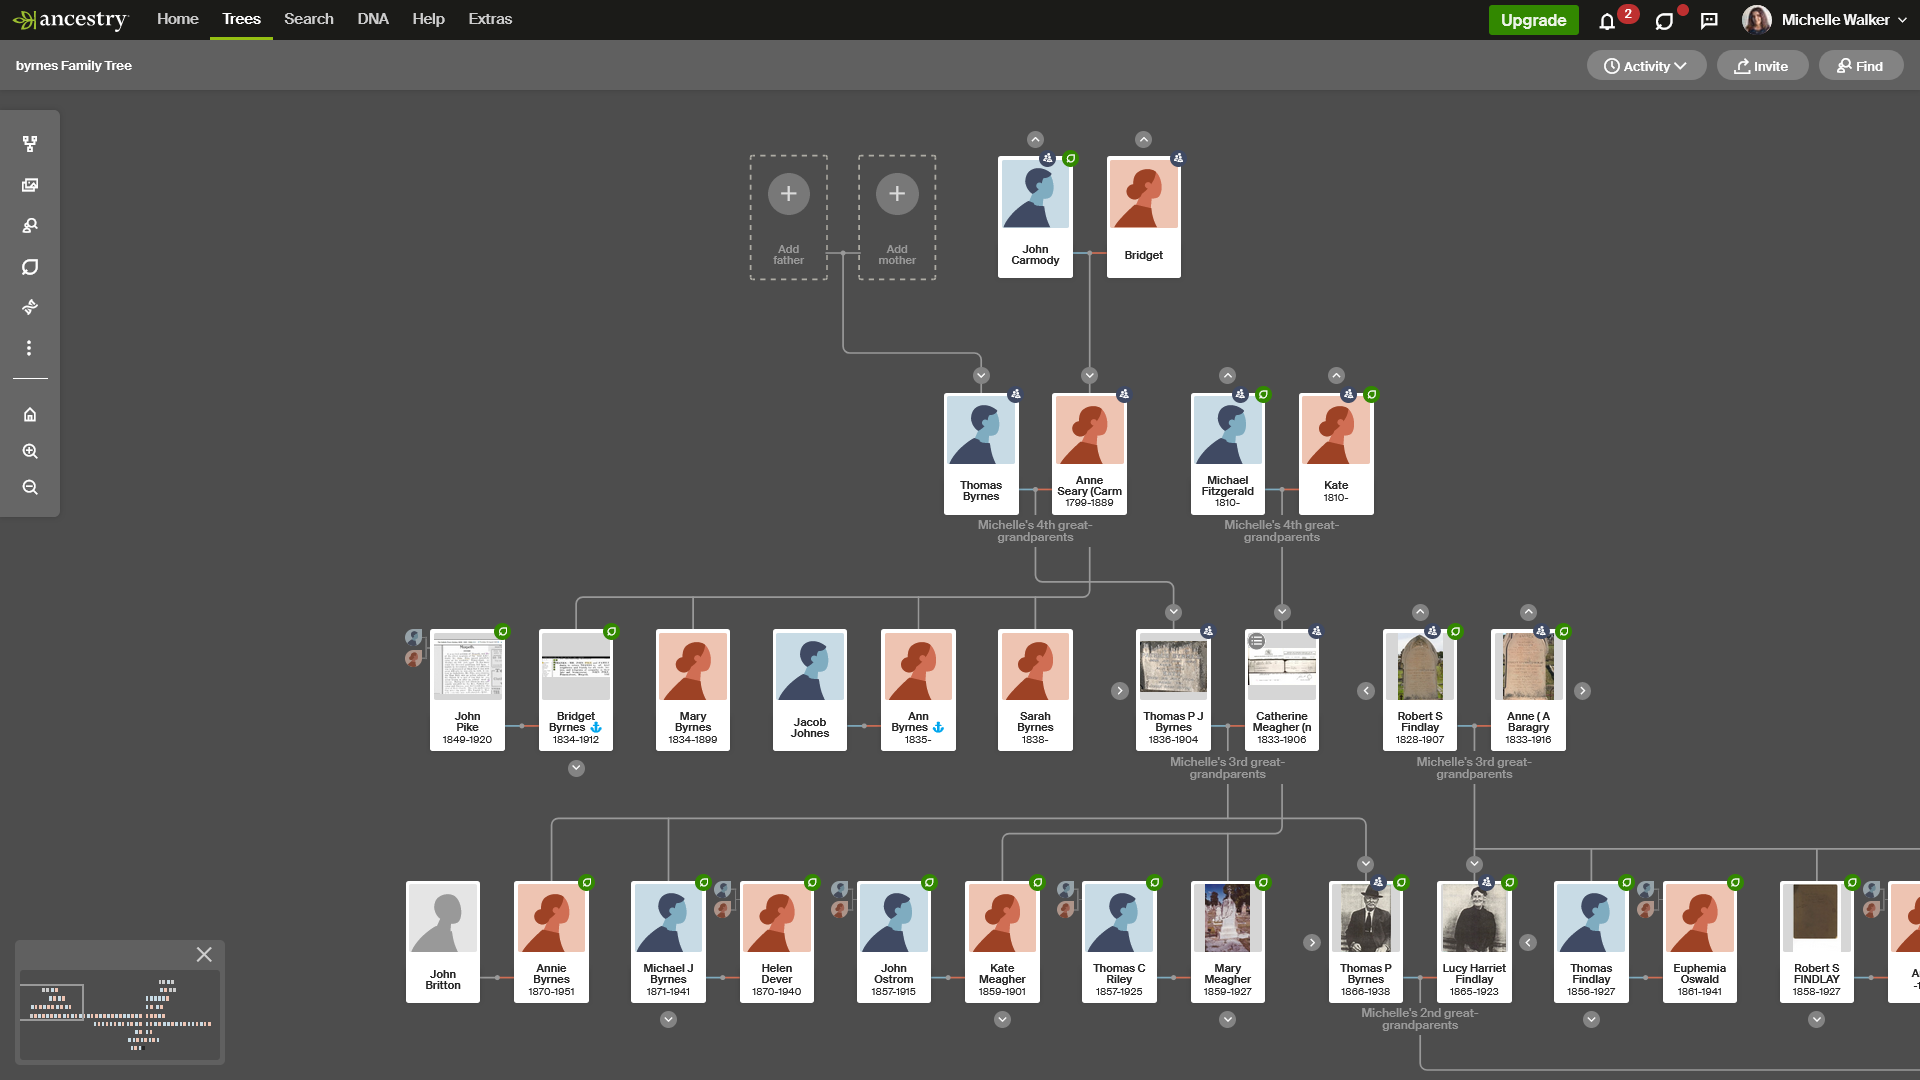
Task: Click hint leaf on John Carmody card
Action: [x=1071, y=158]
